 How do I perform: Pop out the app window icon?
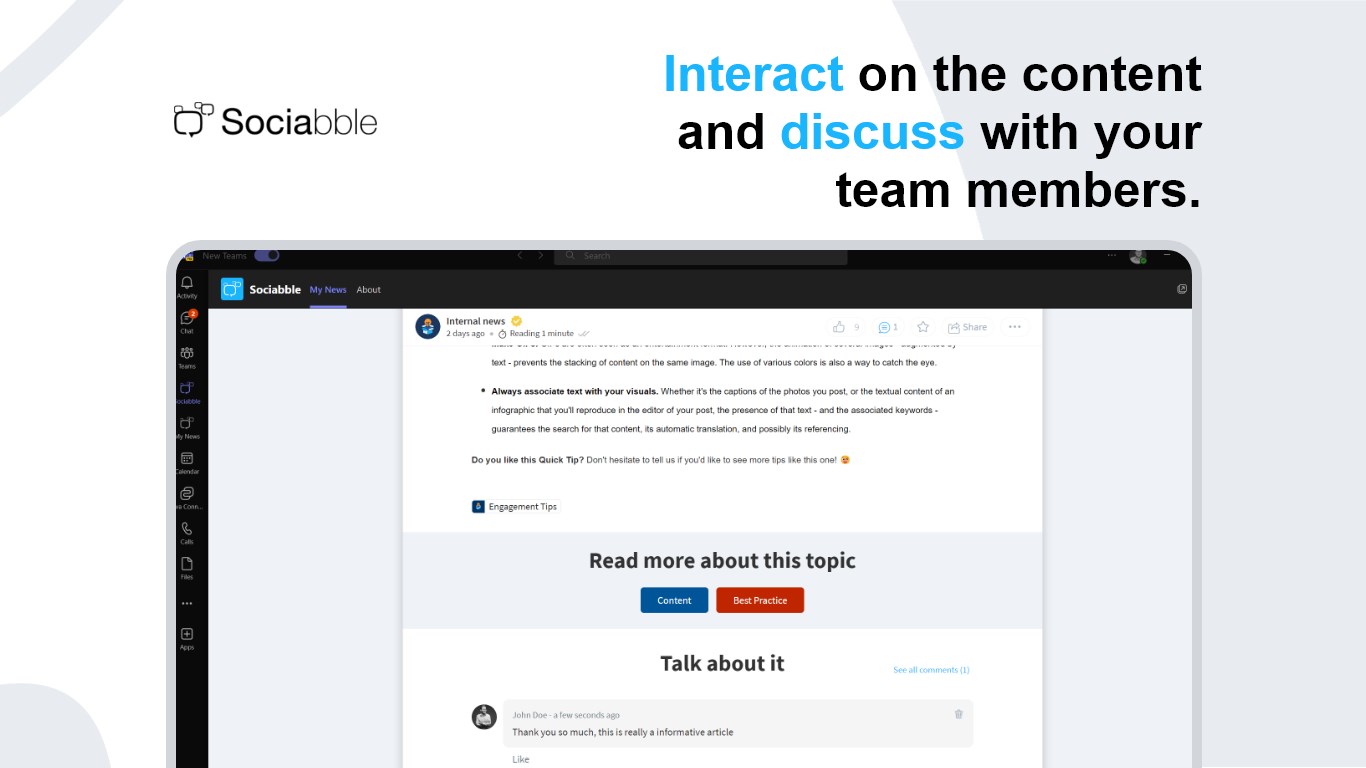[x=1182, y=289]
